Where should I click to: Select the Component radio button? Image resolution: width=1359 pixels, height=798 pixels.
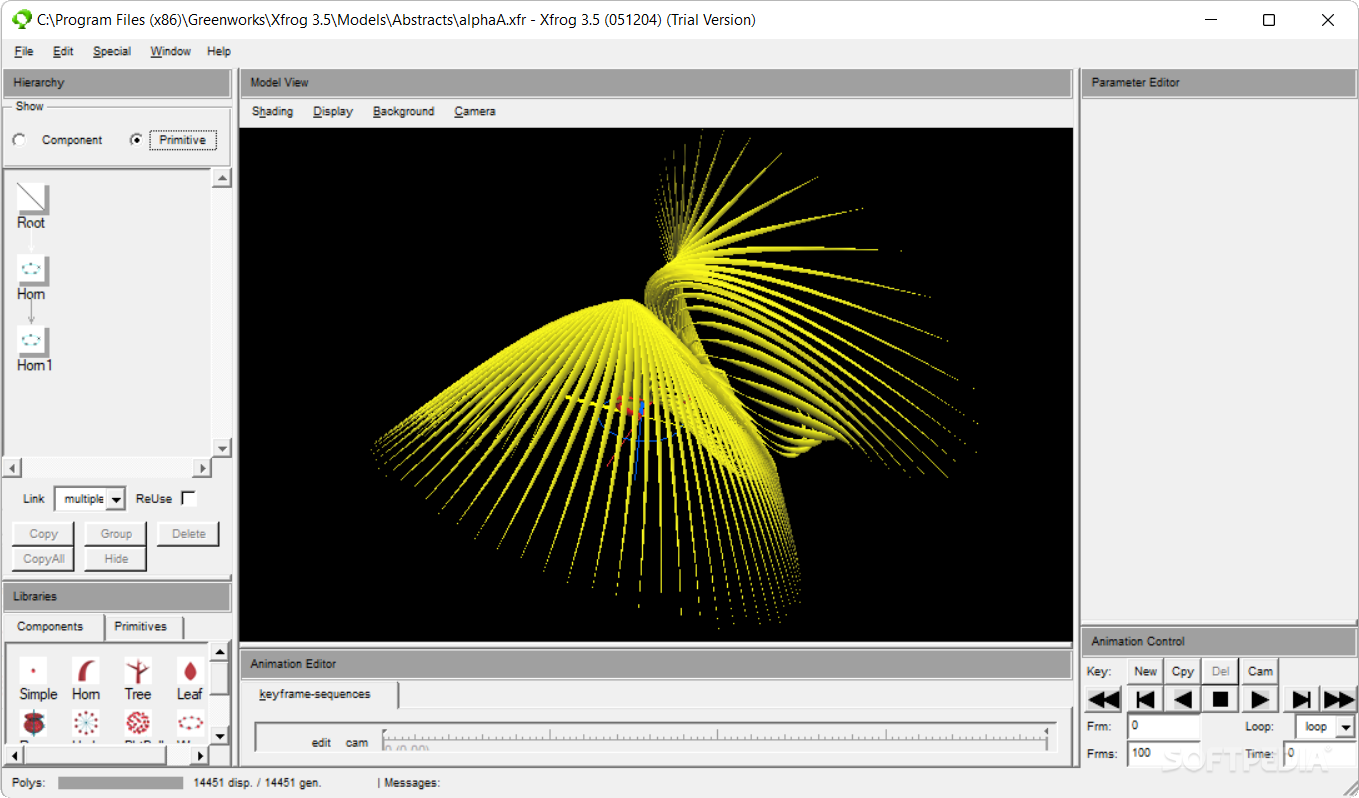point(19,140)
